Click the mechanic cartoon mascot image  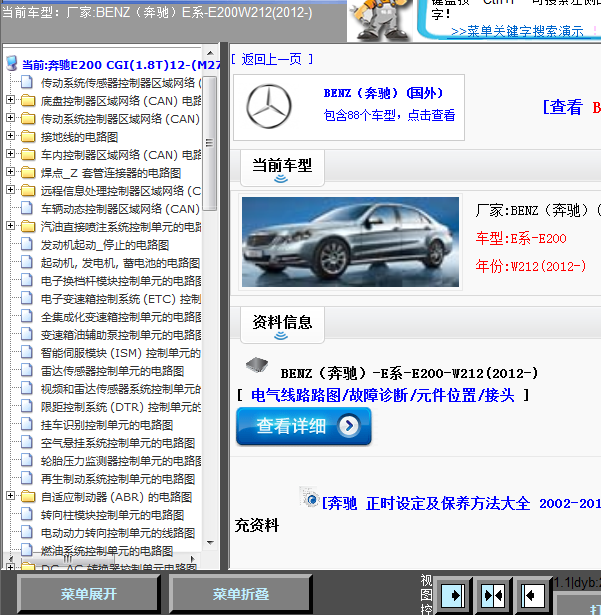[x=379, y=20]
